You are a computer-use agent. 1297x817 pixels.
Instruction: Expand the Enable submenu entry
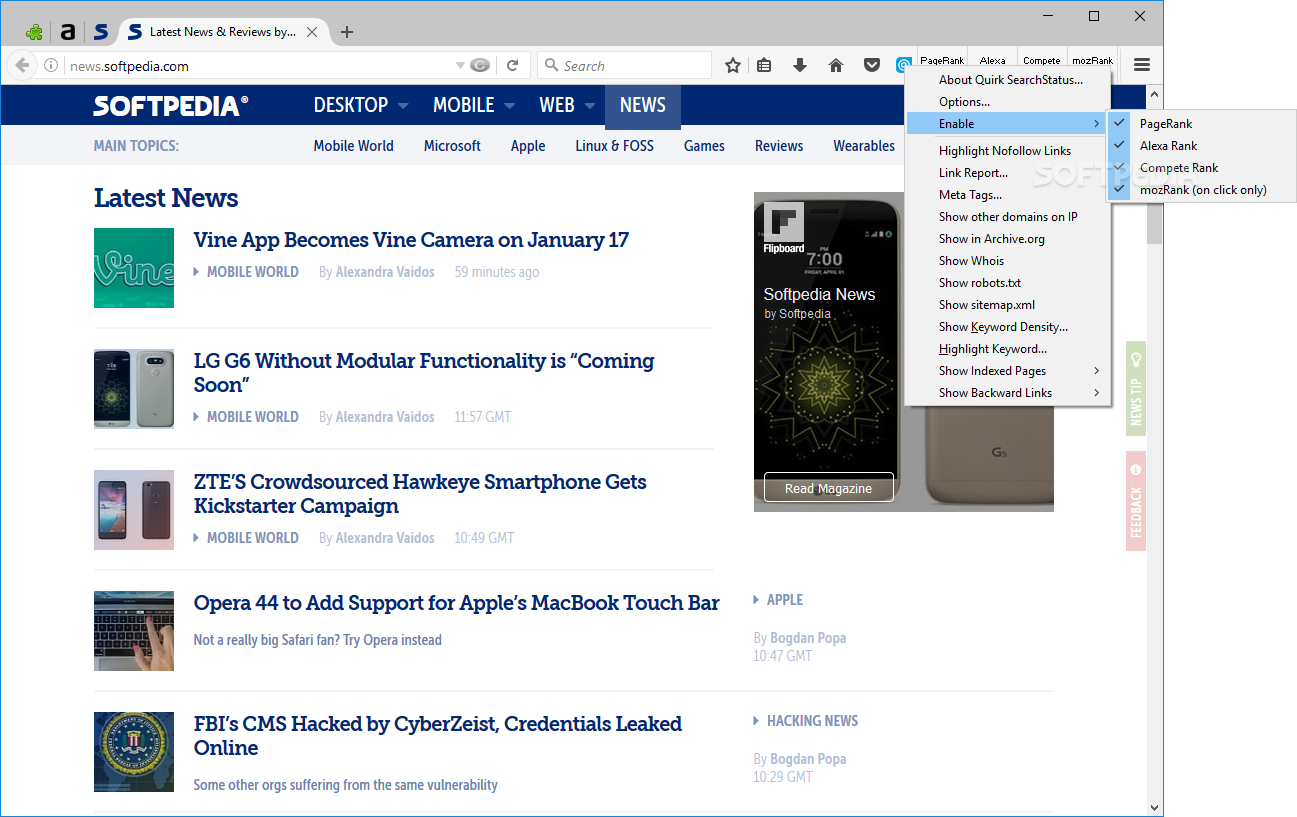[1008, 124]
